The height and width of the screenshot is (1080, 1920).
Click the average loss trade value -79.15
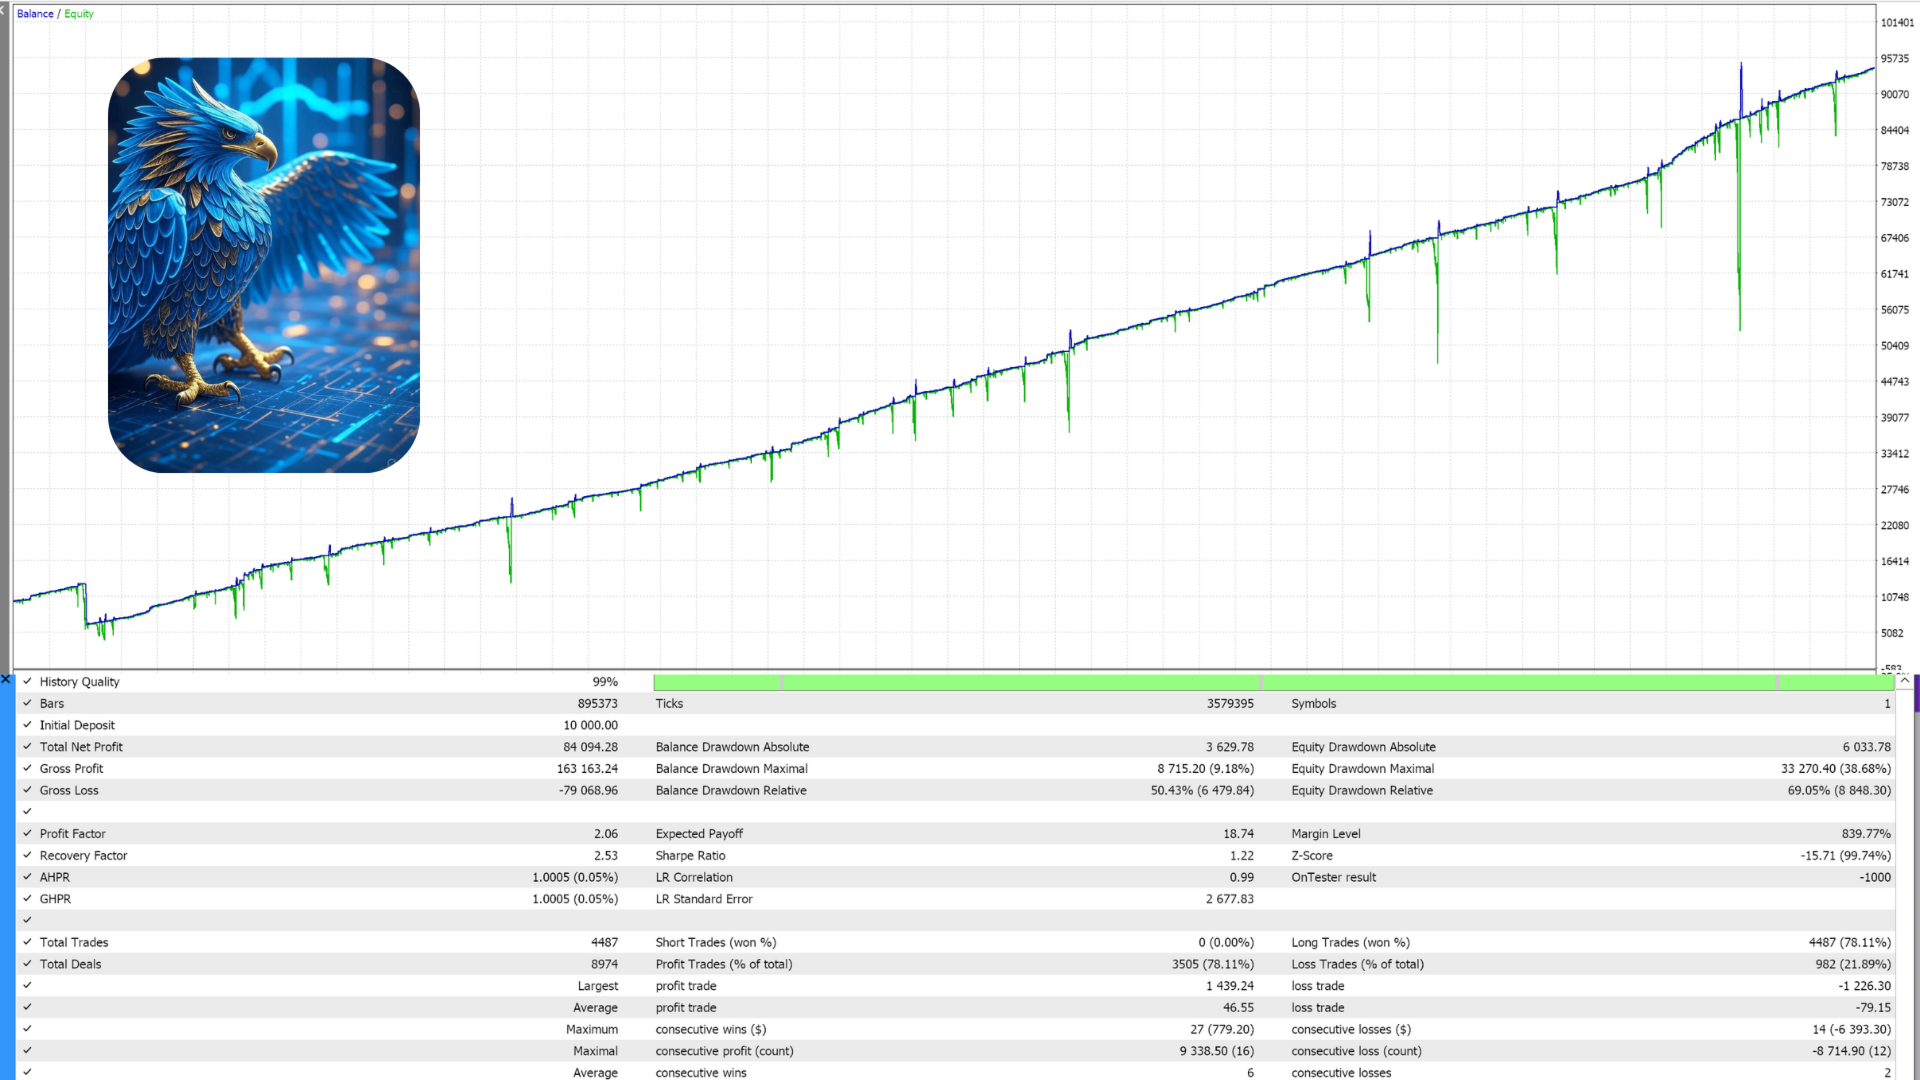[x=1873, y=1008]
